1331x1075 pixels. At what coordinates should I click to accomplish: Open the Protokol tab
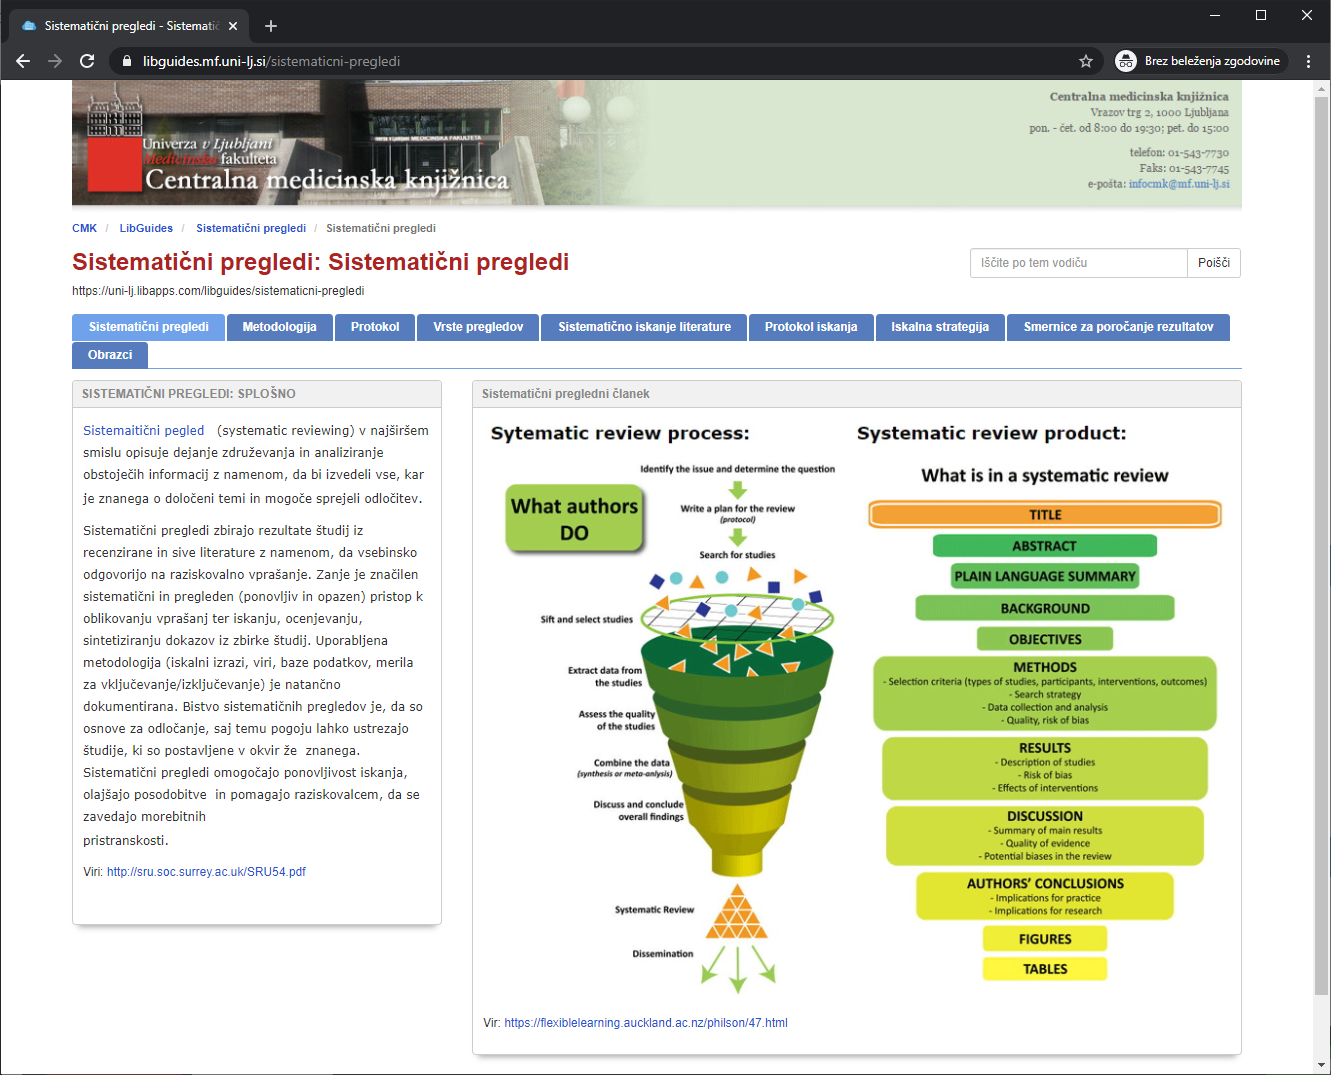click(375, 327)
